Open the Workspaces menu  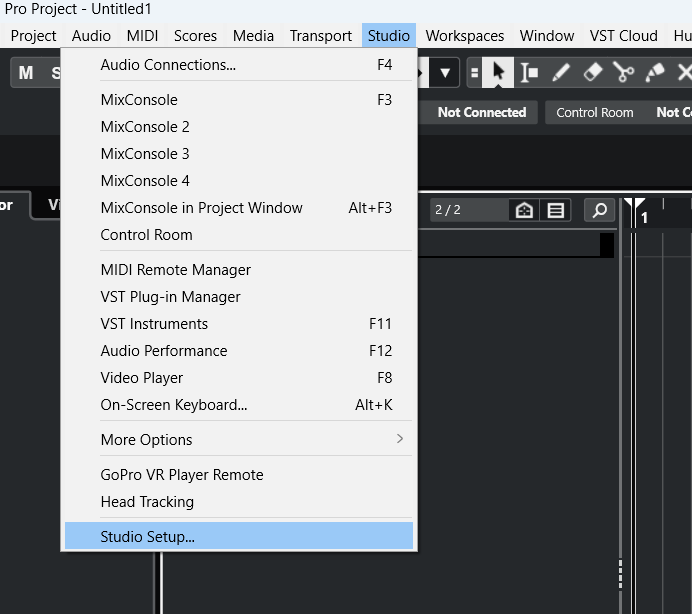(465, 36)
